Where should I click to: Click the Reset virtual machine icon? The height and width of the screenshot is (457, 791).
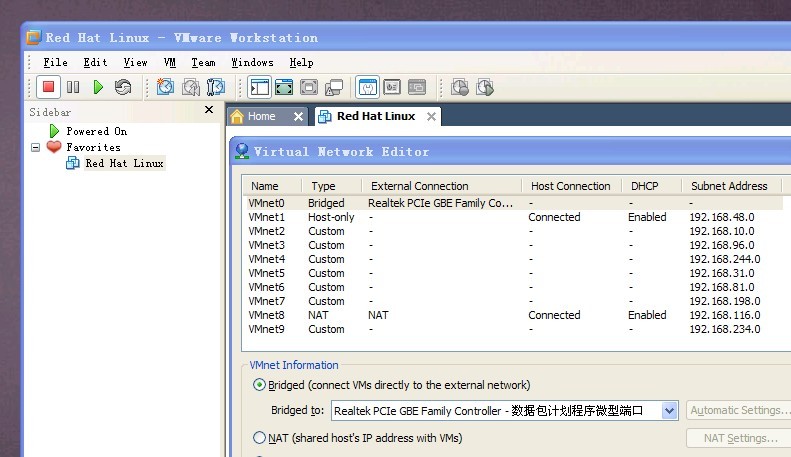(x=123, y=88)
